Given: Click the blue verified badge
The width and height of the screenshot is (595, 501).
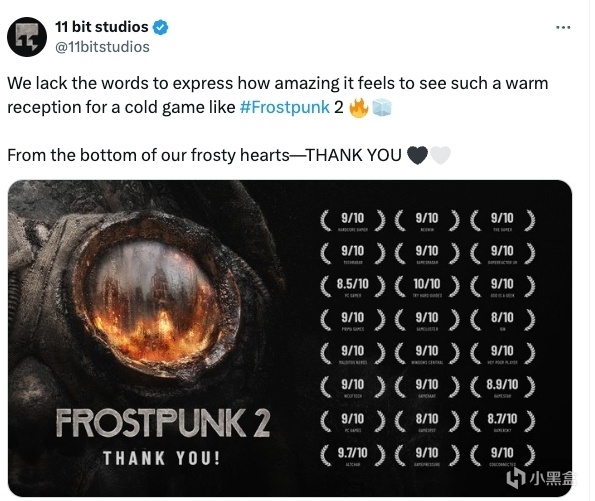Looking at the screenshot, I should (x=160, y=27).
